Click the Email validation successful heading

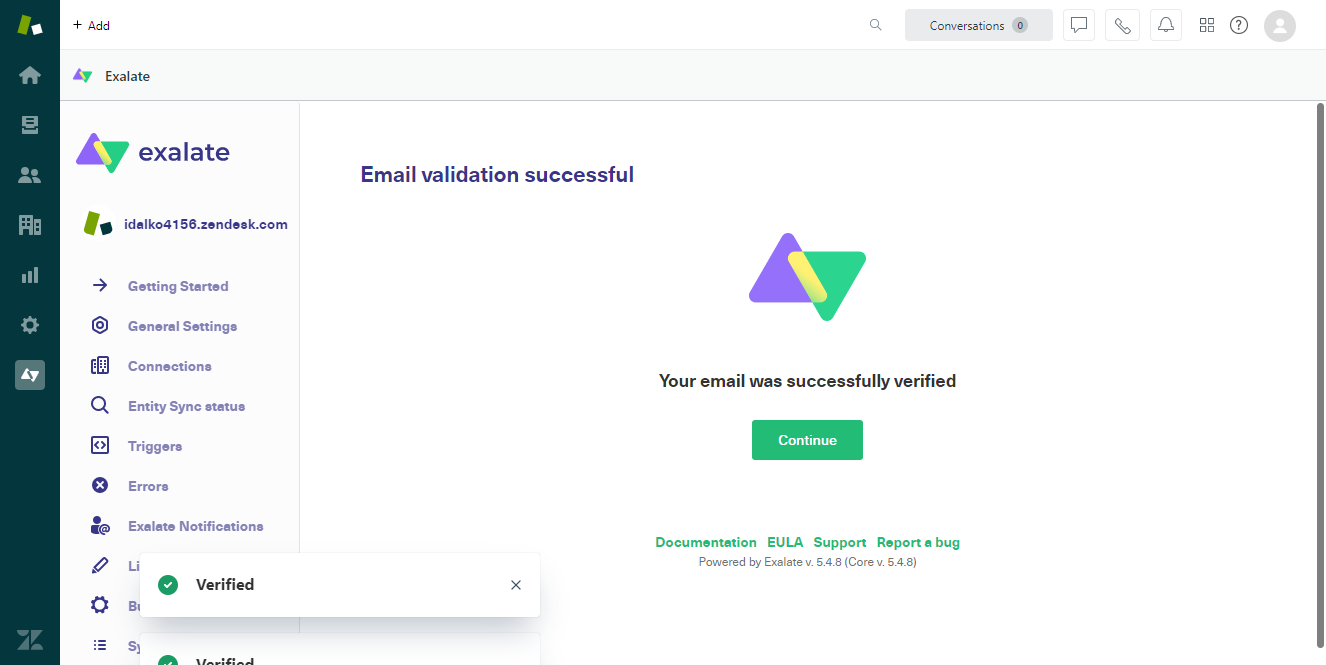coord(497,175)
